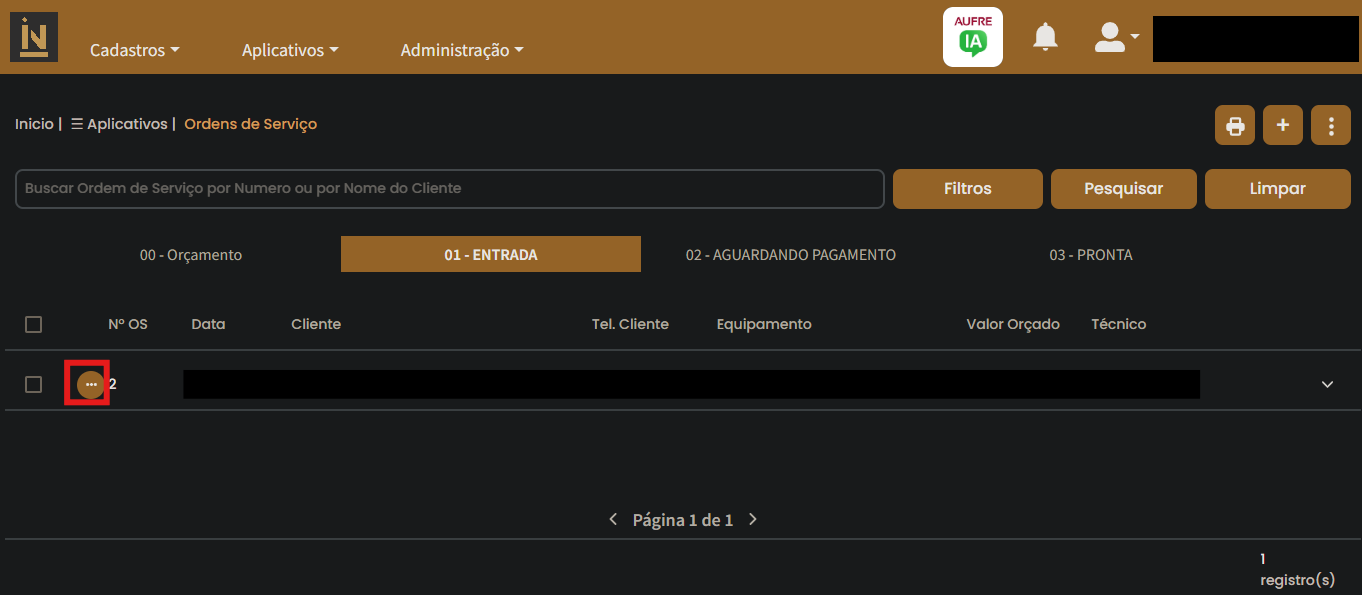1362x595 pixels.
Task: Open the AUFRE IA assistant icon
Action: pos(972,37)
